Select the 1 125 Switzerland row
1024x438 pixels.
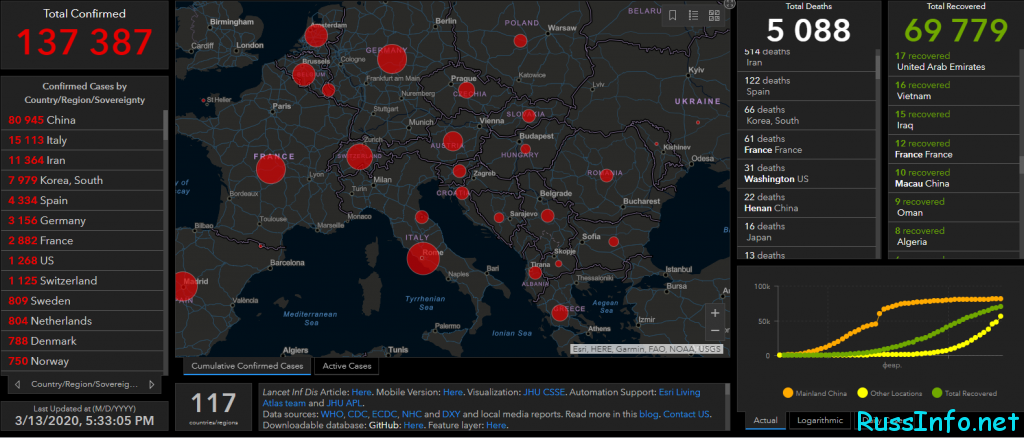pos(83,281)
